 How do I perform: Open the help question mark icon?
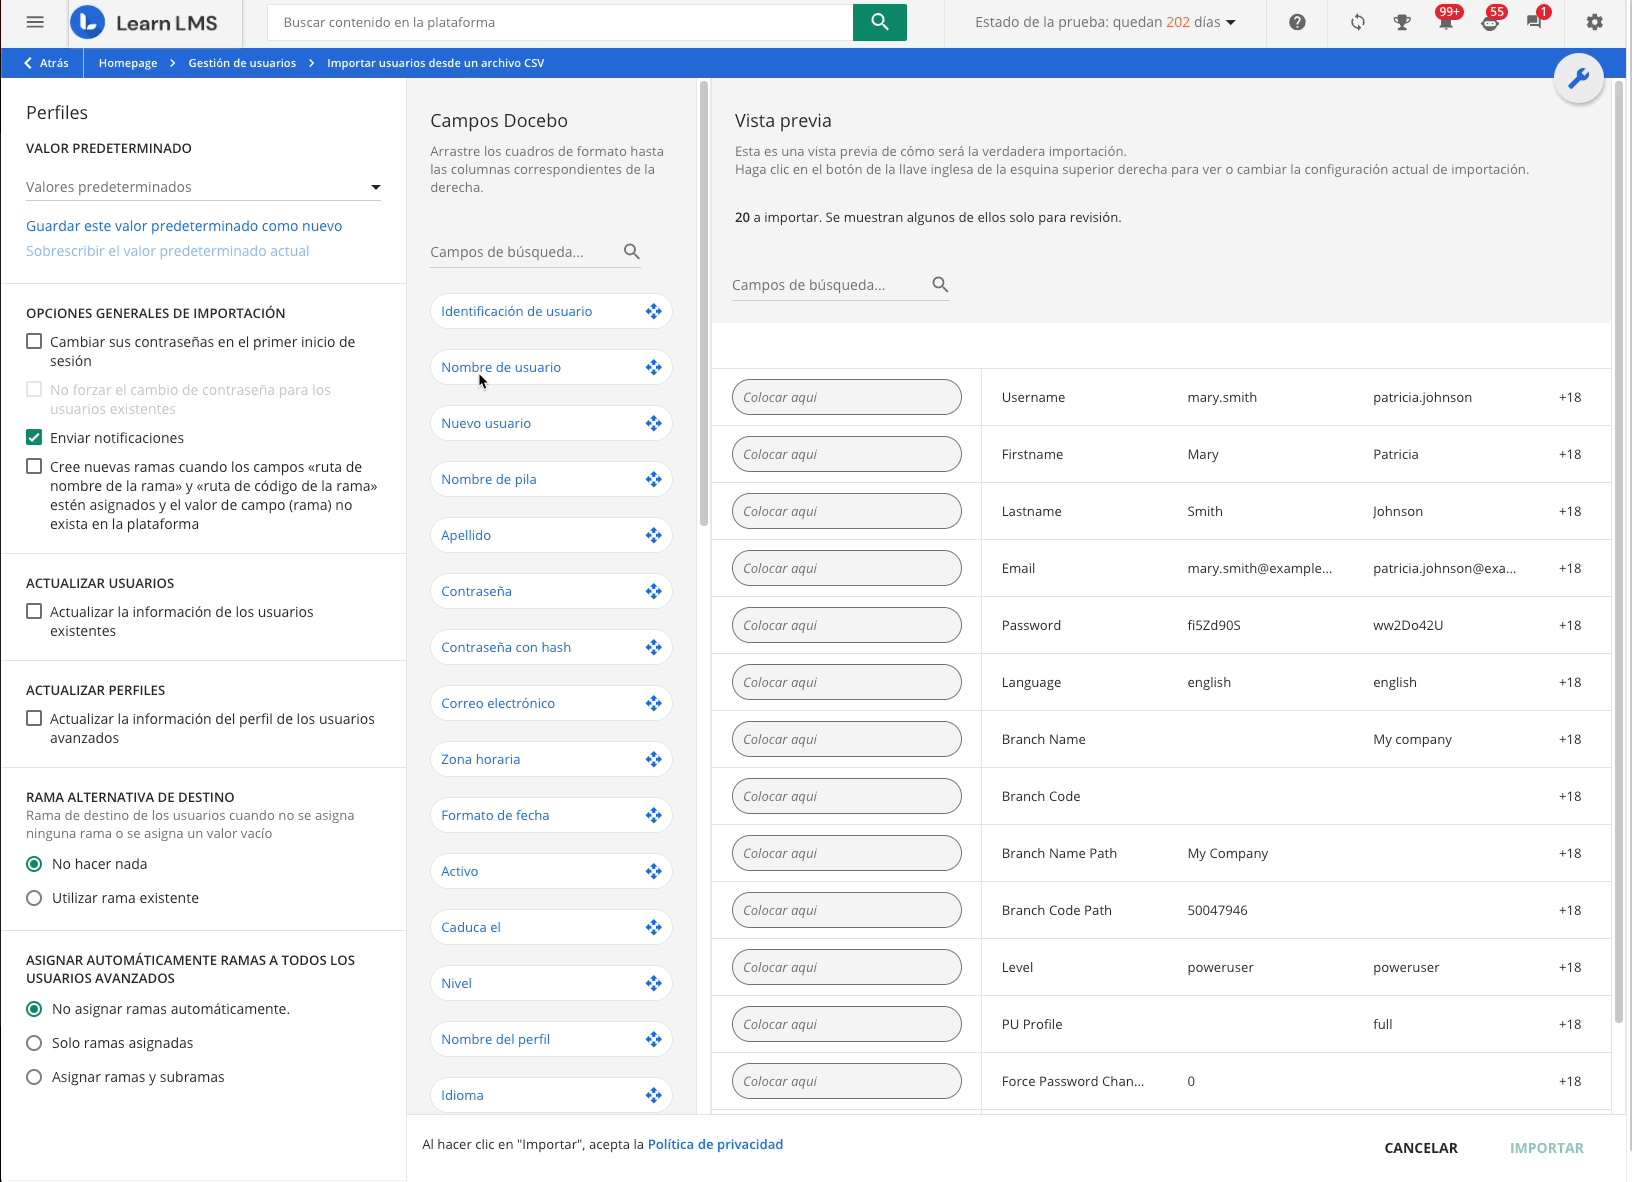click(x=1297, y=22)
